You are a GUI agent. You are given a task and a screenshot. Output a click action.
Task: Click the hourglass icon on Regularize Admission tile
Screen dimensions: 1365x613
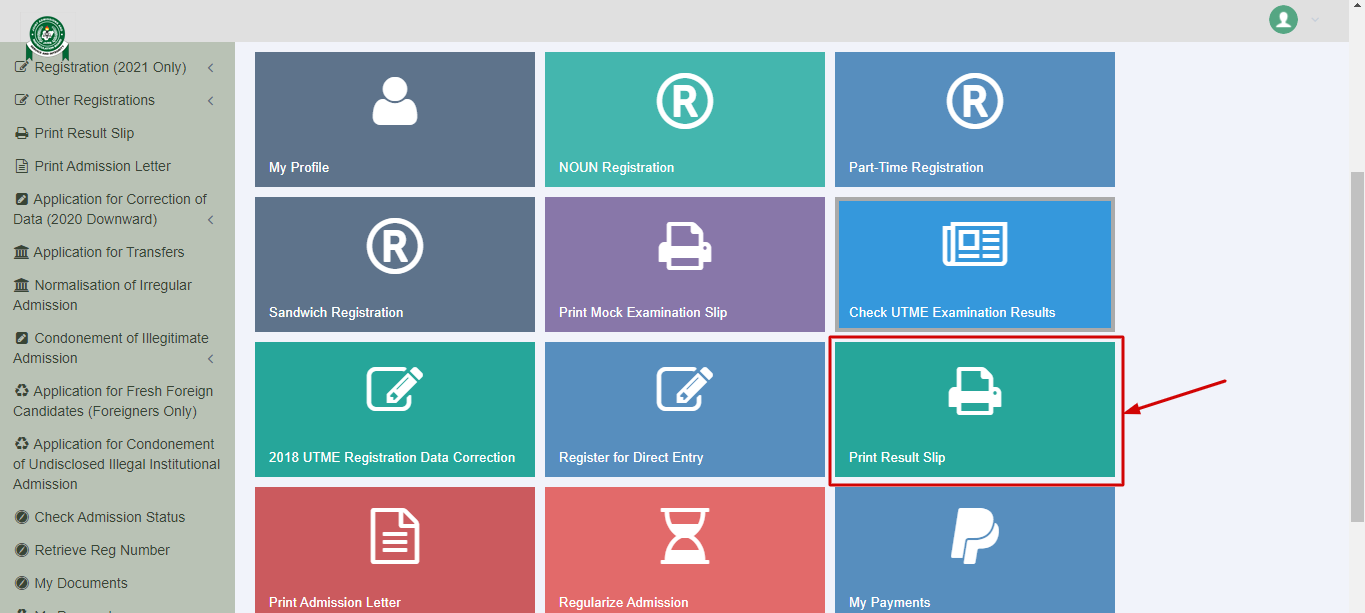[x=684, y=536]
